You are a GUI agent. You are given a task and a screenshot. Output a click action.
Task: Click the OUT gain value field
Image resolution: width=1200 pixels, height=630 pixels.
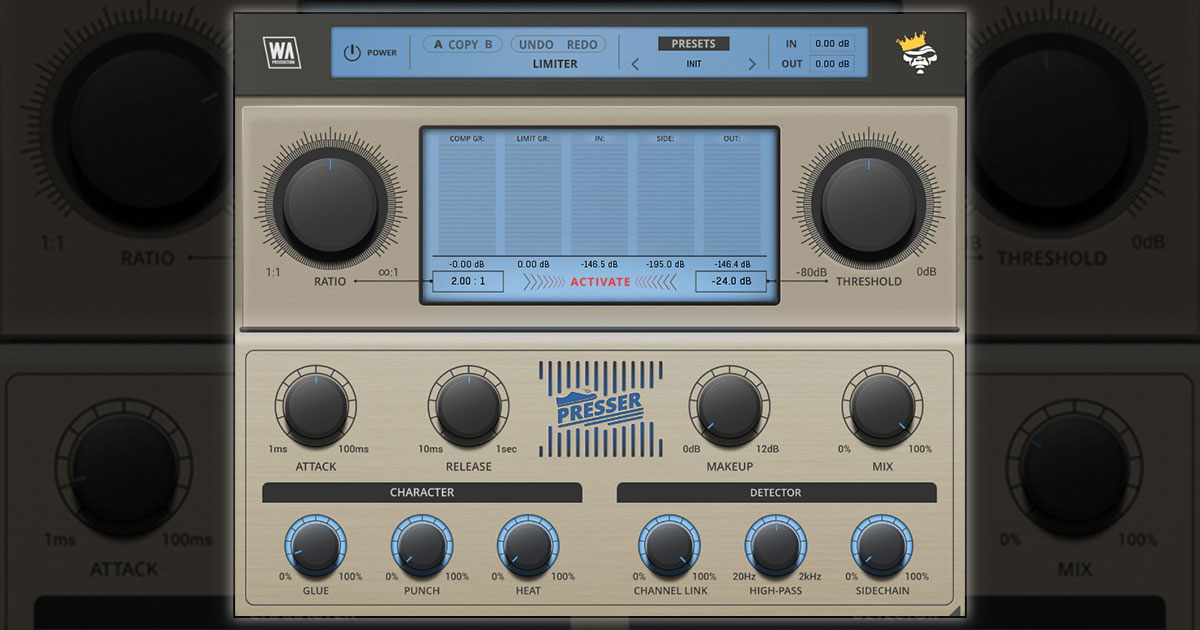(832, 64)
